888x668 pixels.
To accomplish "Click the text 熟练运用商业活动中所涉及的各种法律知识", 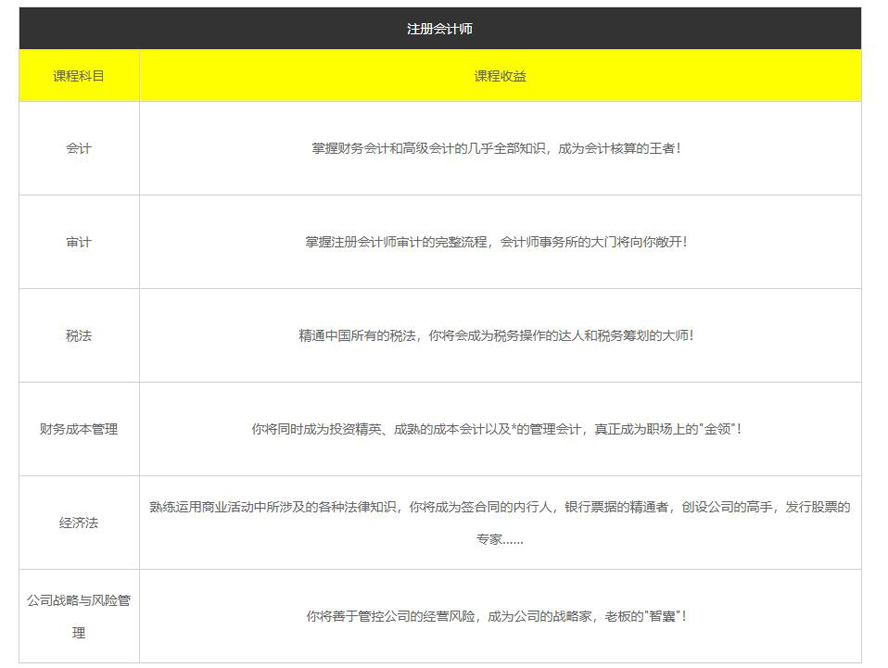I will (272, 507).
